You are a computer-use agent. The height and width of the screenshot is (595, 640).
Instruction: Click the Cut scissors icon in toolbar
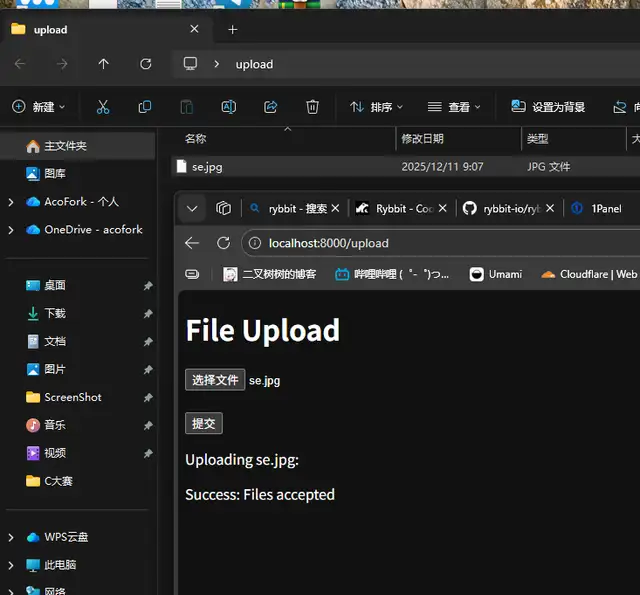103,107
